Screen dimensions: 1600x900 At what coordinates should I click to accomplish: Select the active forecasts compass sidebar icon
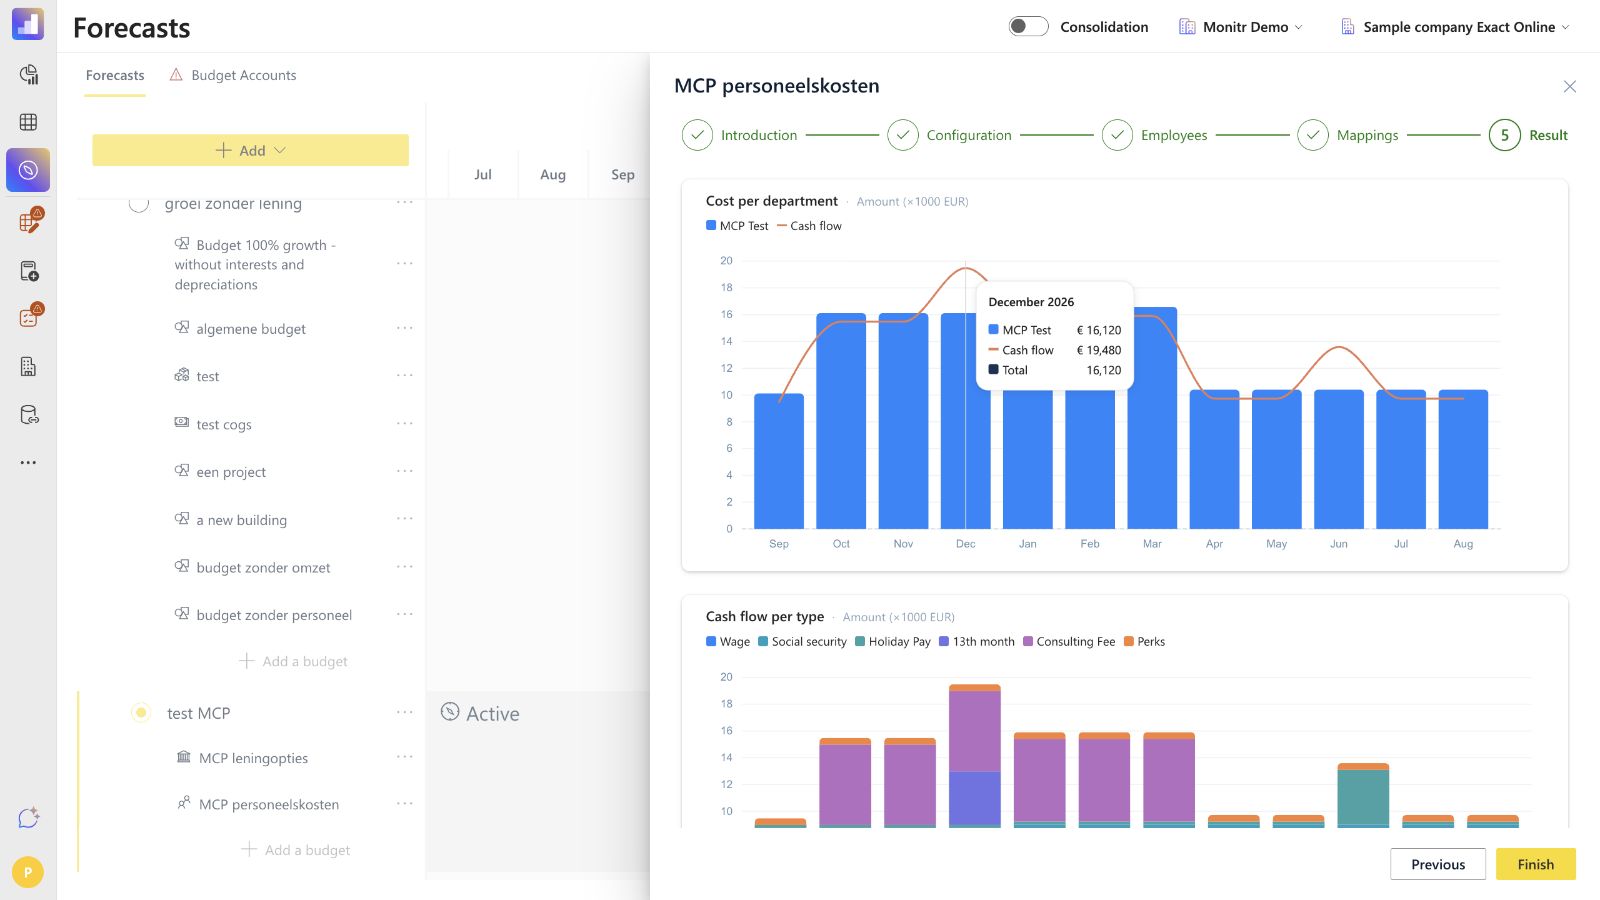[x=28, y=170]
